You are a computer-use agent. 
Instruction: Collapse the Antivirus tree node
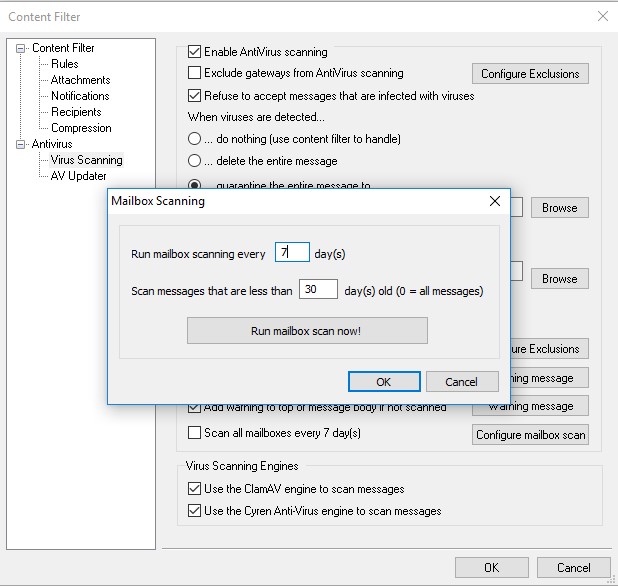pyautogui.click(x=20, y=145)
